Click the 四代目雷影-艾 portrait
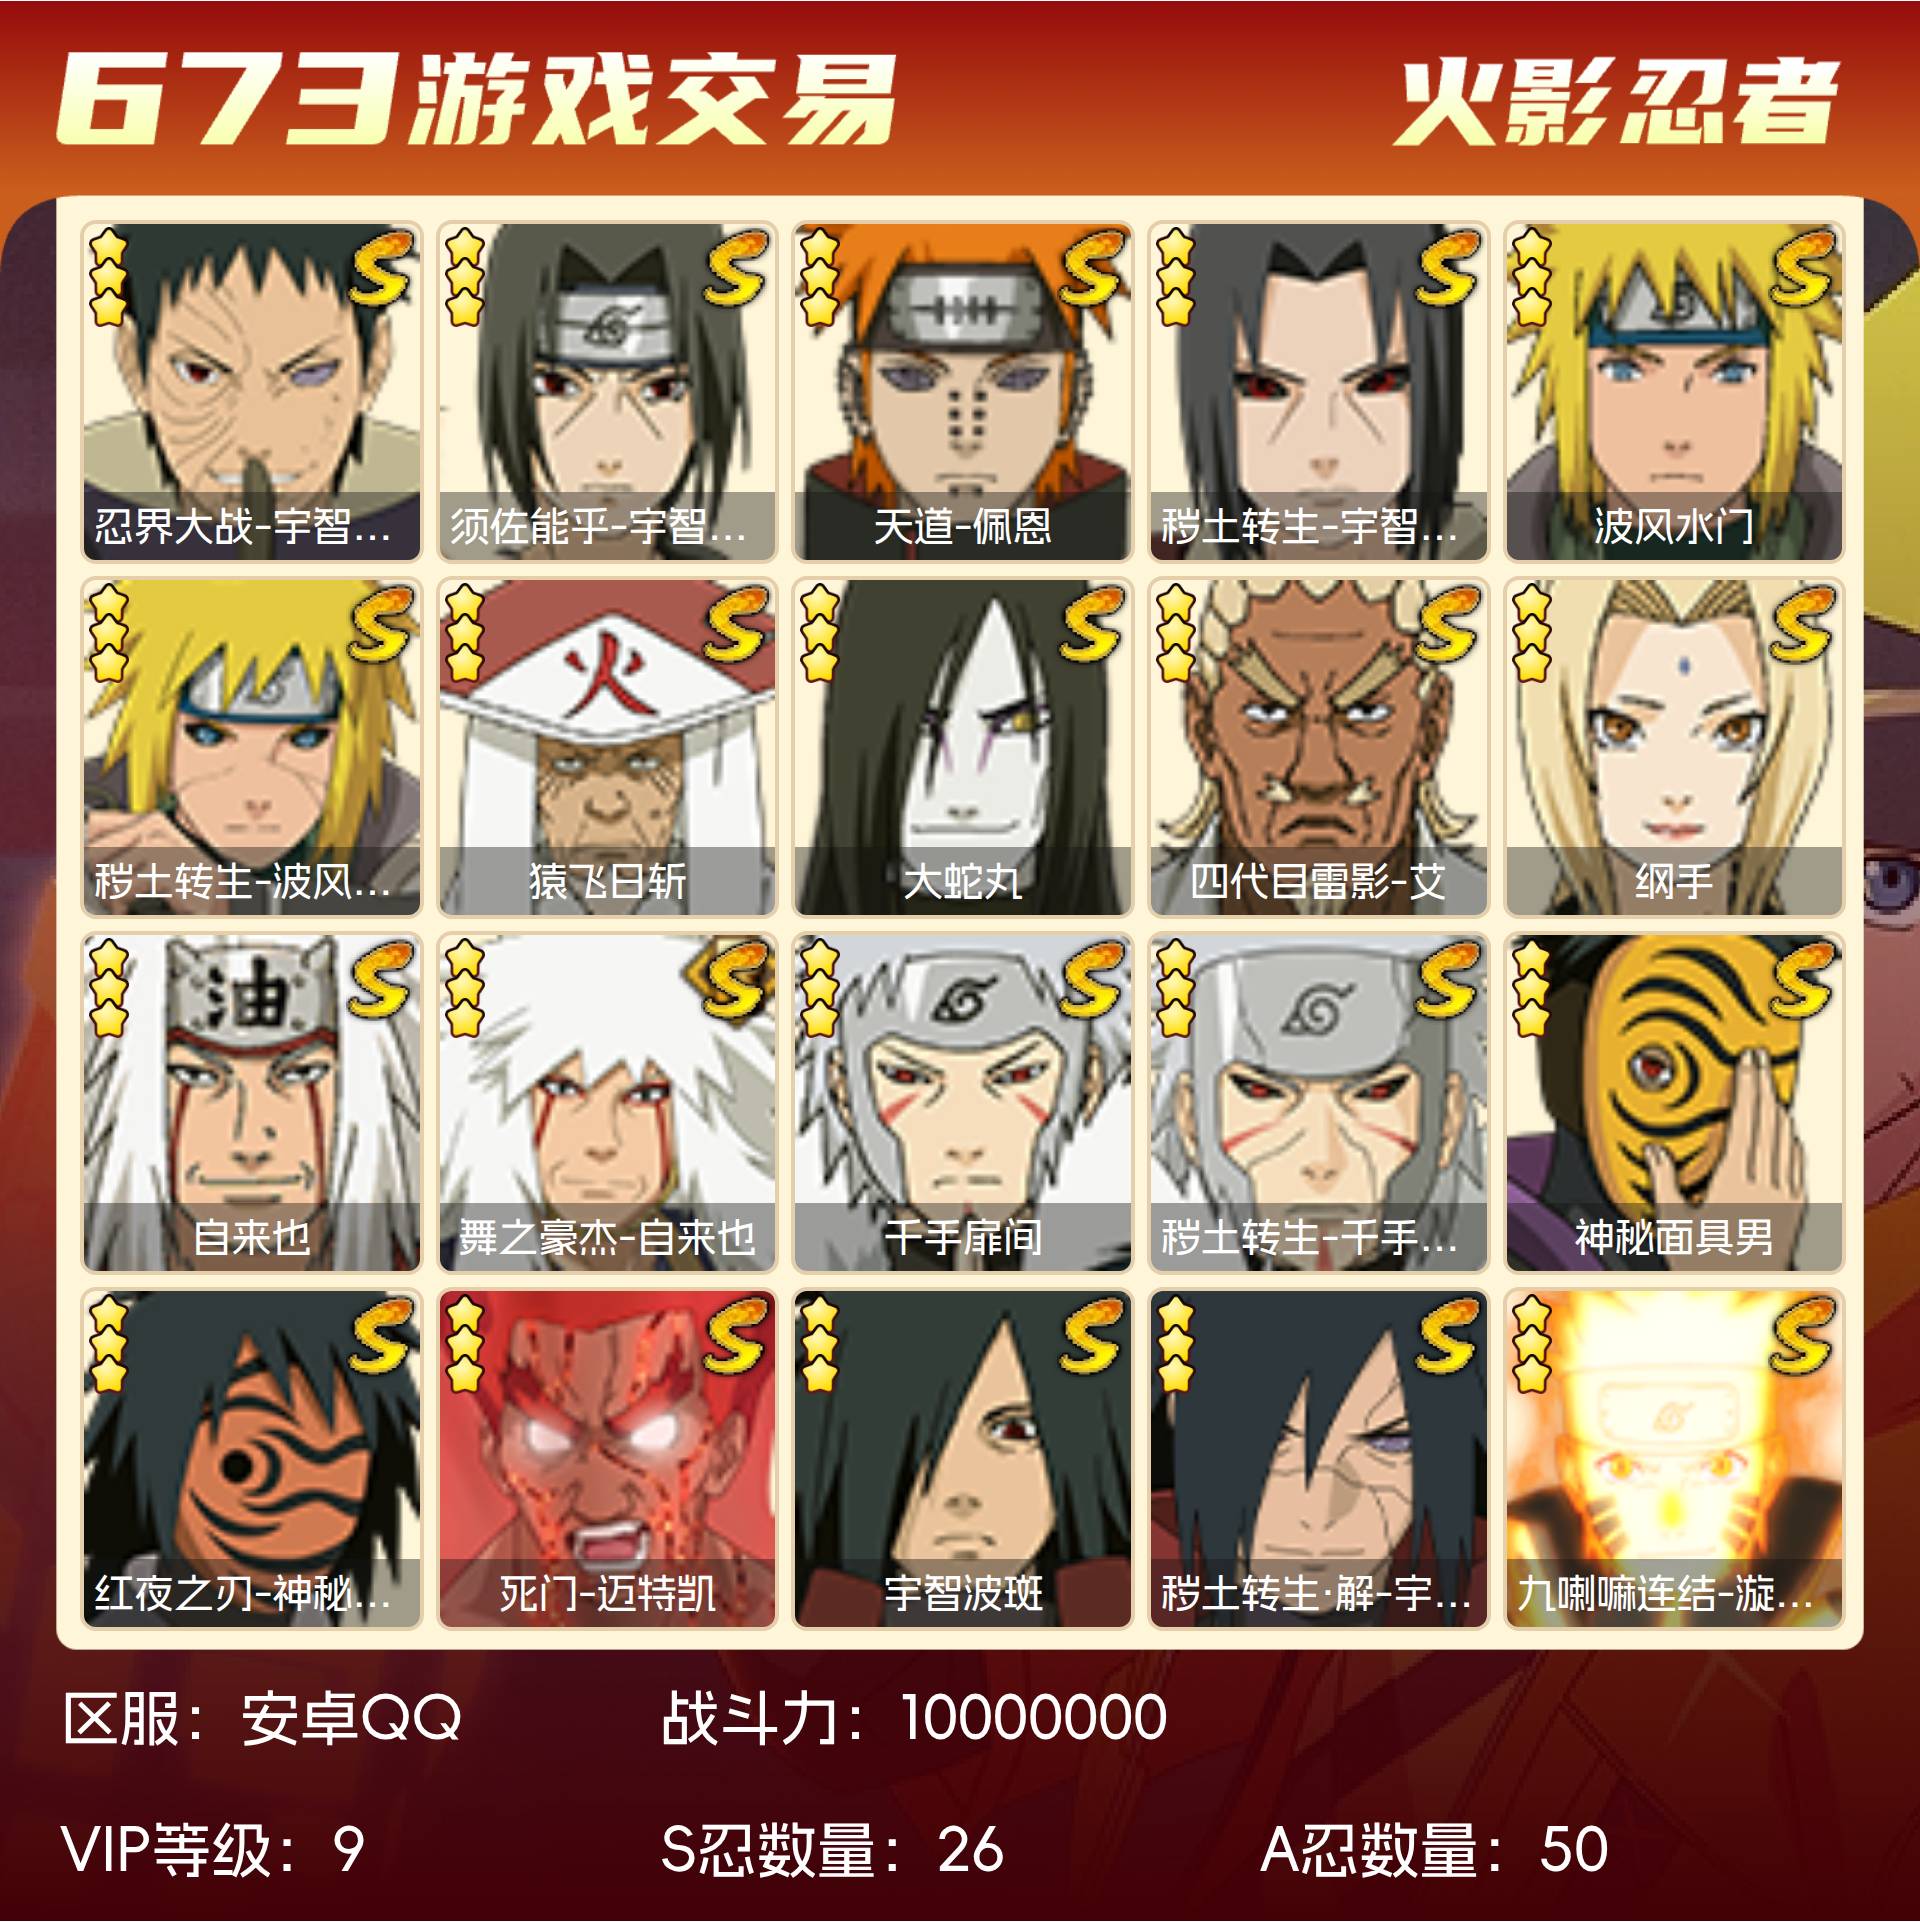 click(x=1318, y=747)
